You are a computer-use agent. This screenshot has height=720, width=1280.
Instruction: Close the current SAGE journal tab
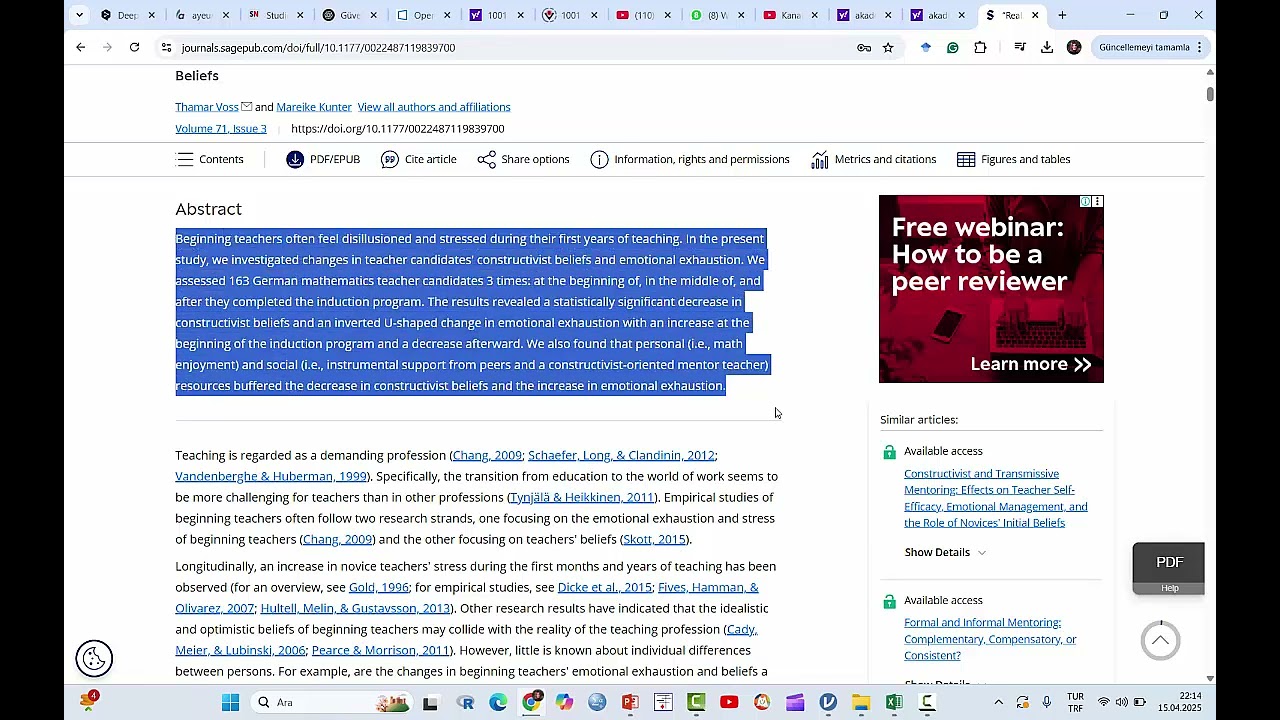1035,15
